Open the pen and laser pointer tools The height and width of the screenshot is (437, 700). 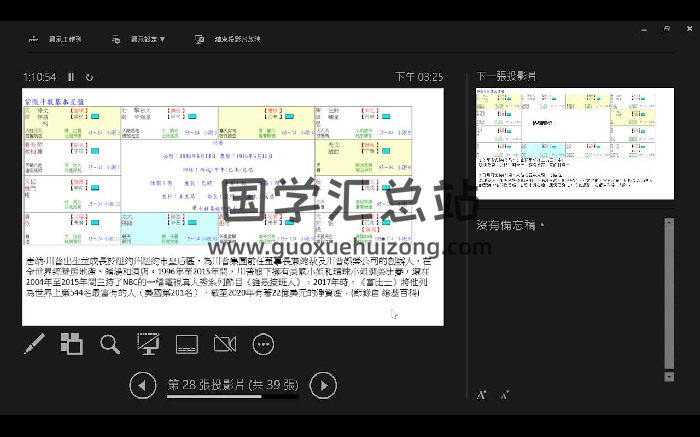point(34,344)
